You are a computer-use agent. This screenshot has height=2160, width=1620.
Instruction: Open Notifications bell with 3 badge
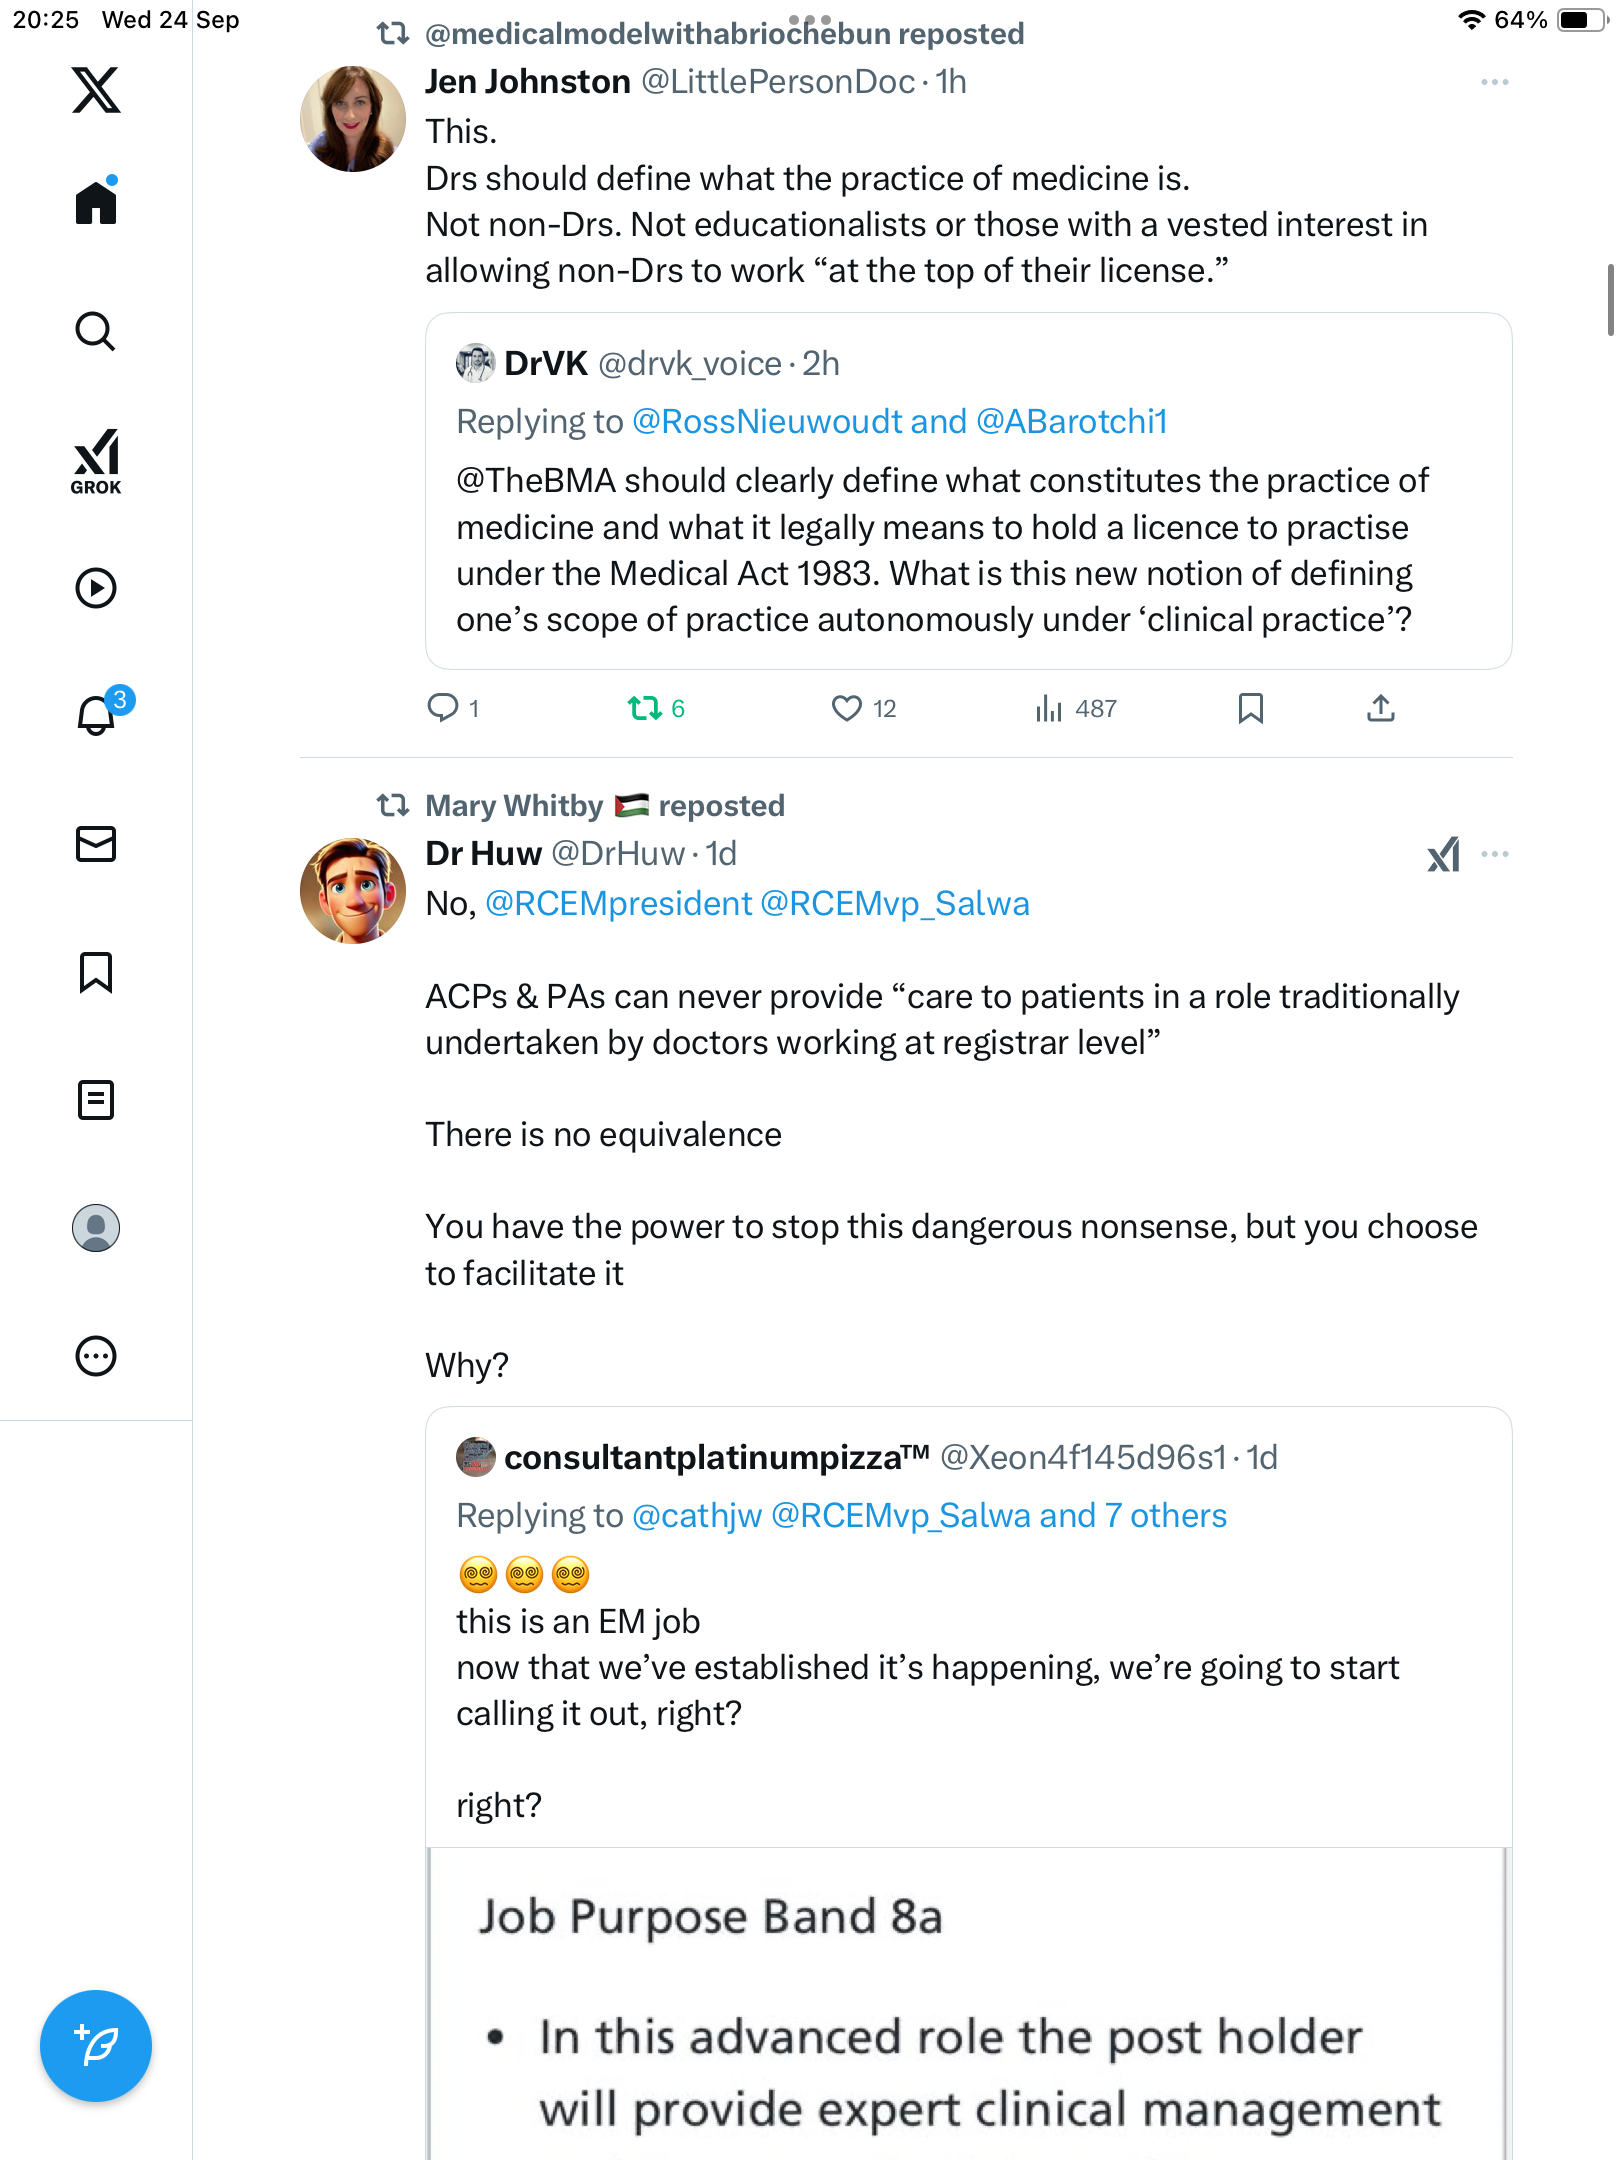tap(97, 715)
